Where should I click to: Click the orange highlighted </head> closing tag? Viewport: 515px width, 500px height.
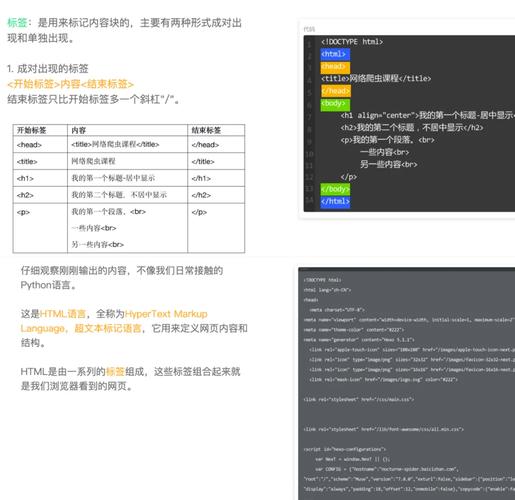pos(336,91)
